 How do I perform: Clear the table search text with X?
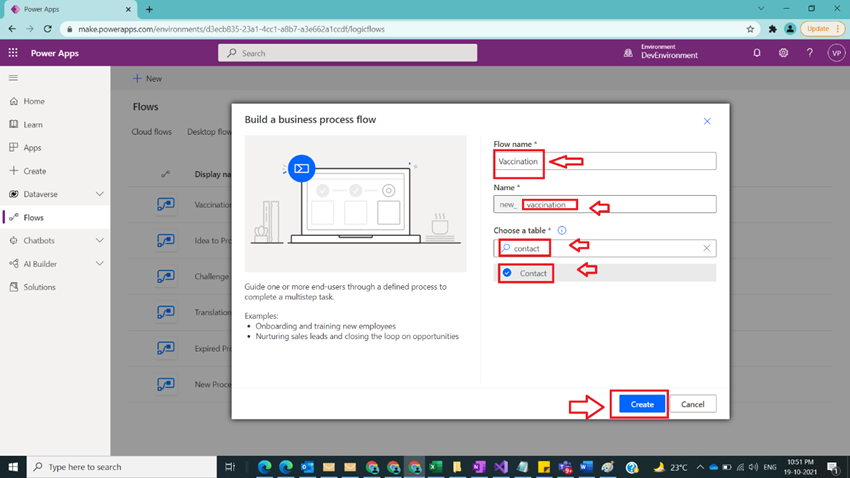point(706,248)
